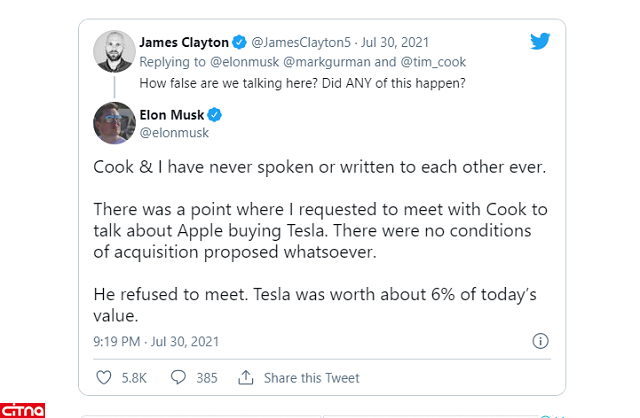
Task: Click James Clayton's verified badge
Action: (239, 43)
